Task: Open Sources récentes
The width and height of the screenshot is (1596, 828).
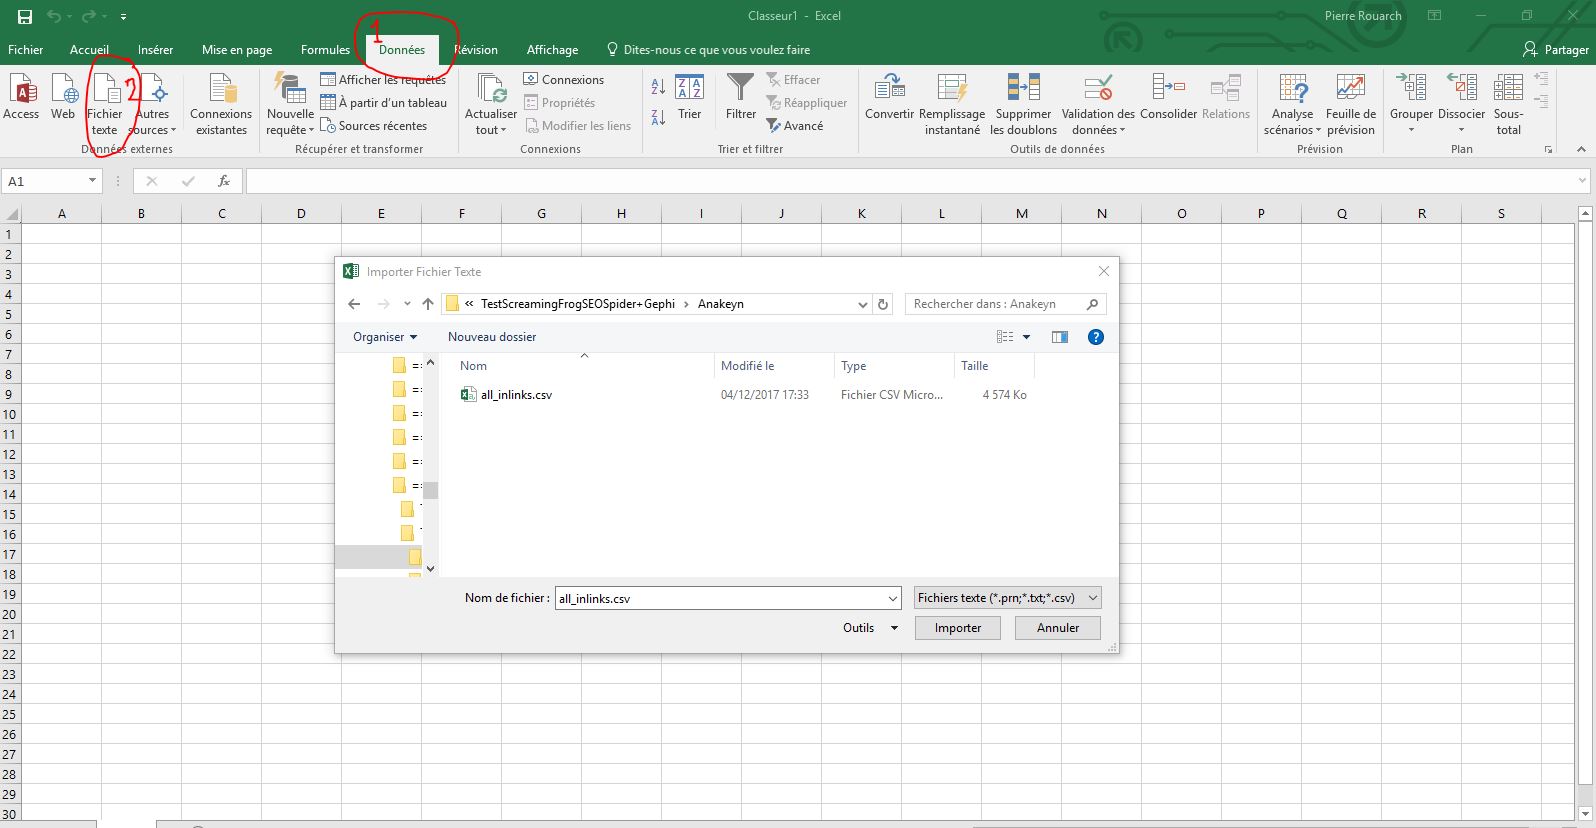Action: point(373,126)
